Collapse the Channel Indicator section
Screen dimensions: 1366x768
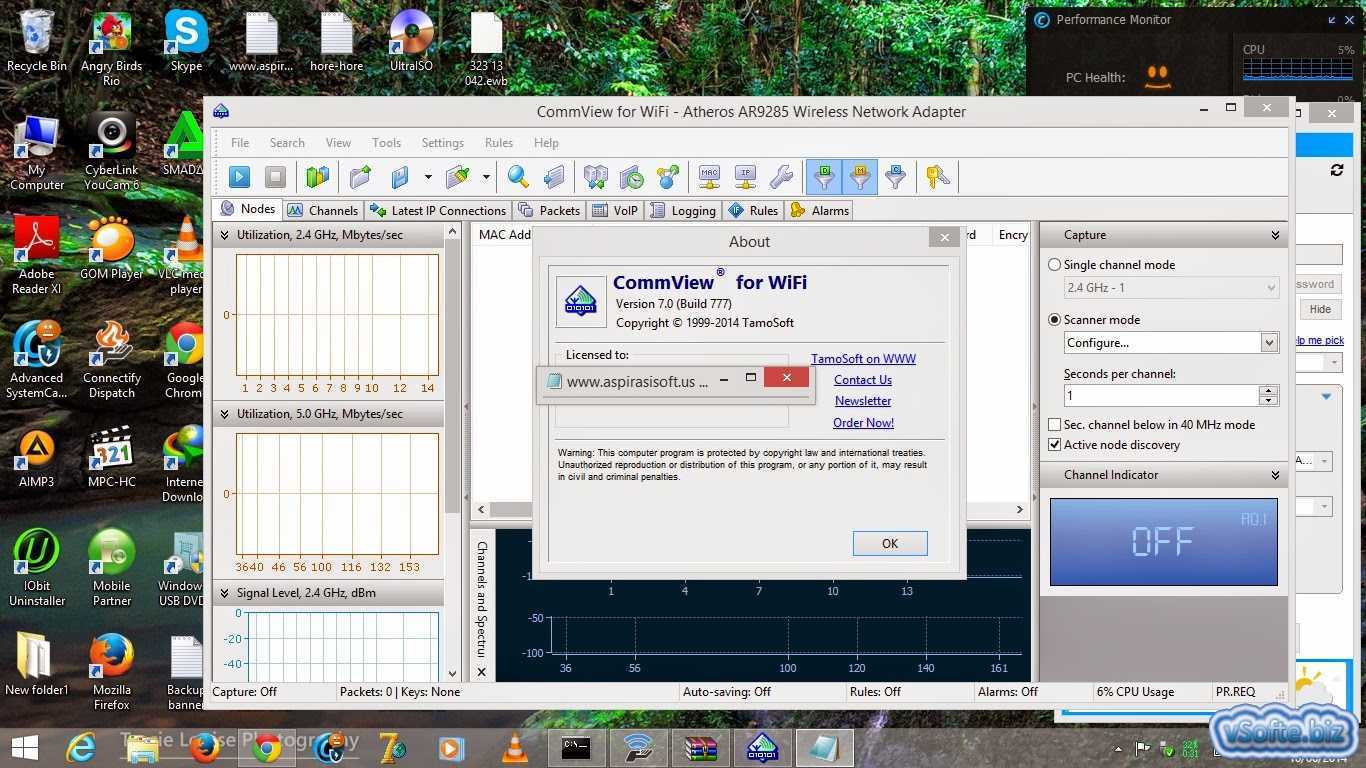coord(1275,475)
